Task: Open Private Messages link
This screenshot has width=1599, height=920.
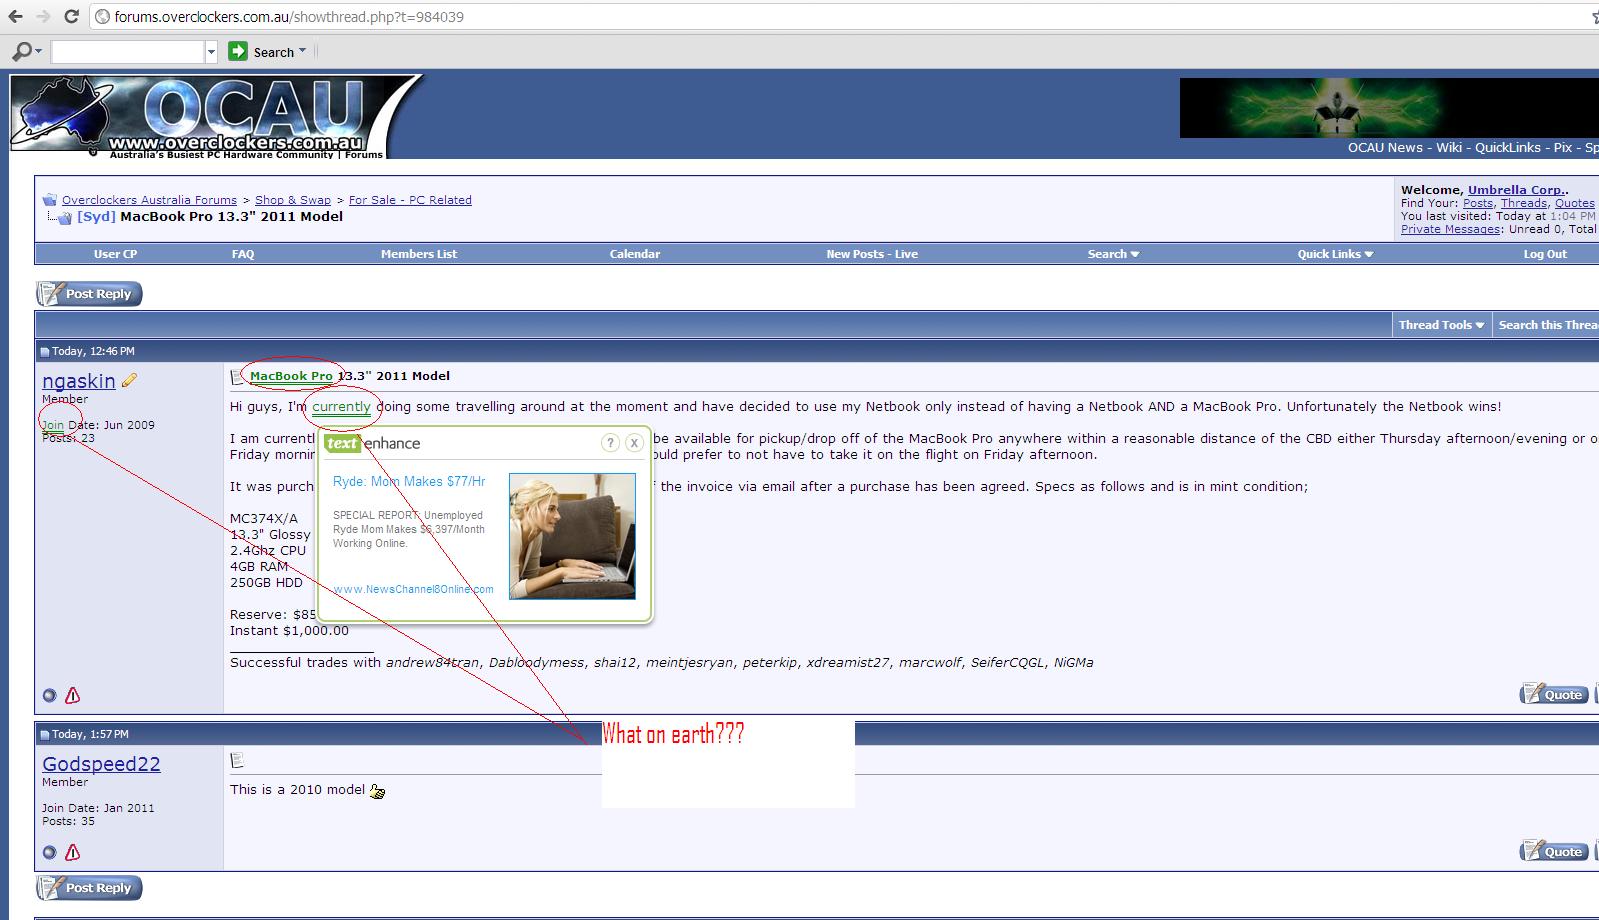Action: coord(1451,229)
